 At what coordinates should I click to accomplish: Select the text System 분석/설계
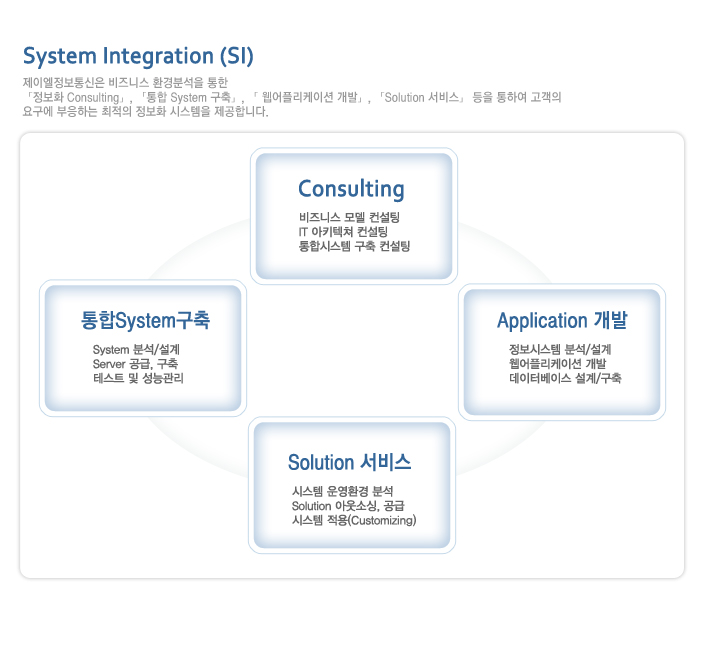click(136, 350)
